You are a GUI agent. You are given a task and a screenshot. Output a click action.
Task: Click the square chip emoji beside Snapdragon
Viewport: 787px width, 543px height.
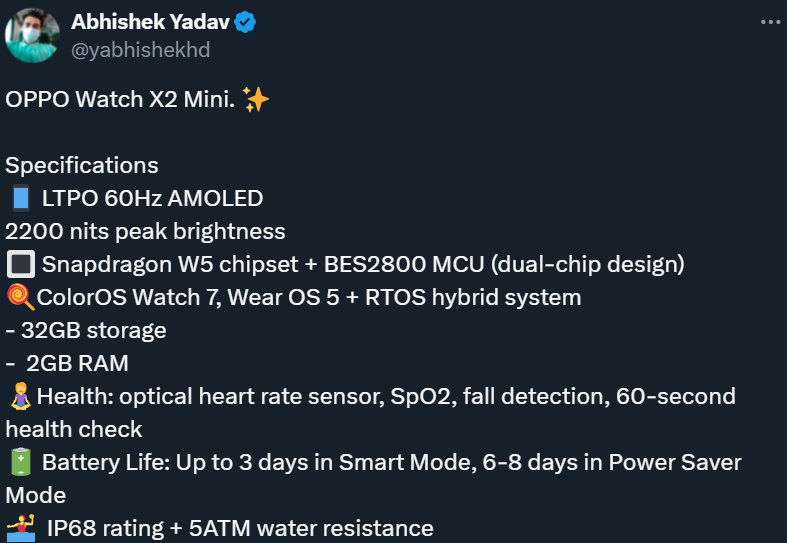[21, 264]
